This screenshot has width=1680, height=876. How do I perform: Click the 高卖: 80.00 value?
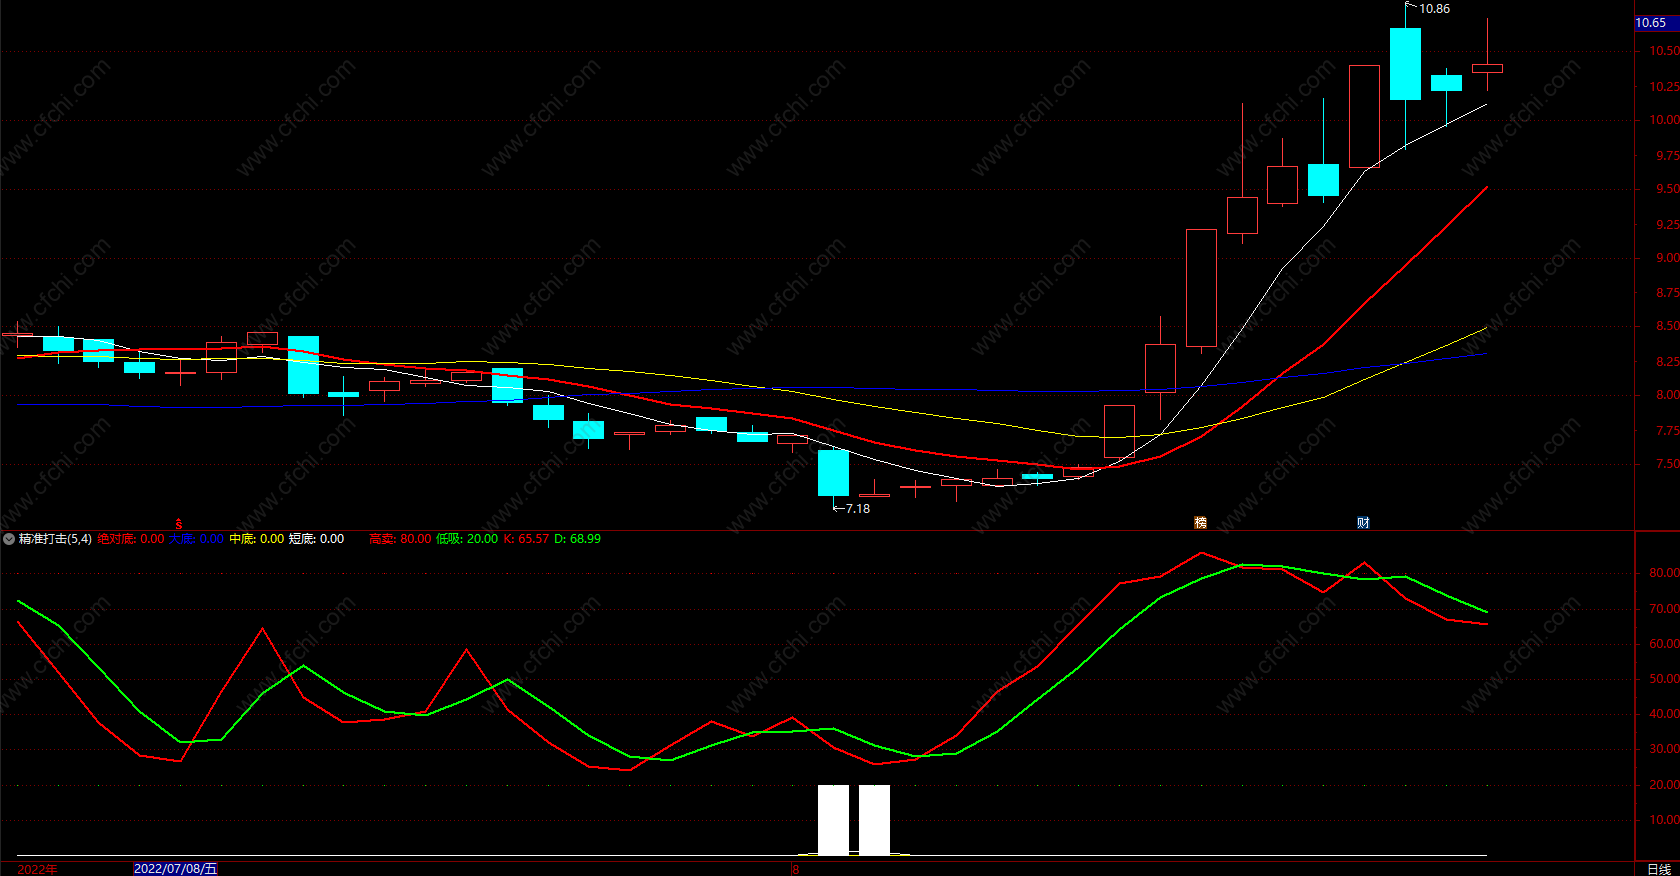(x=400, y=539)
